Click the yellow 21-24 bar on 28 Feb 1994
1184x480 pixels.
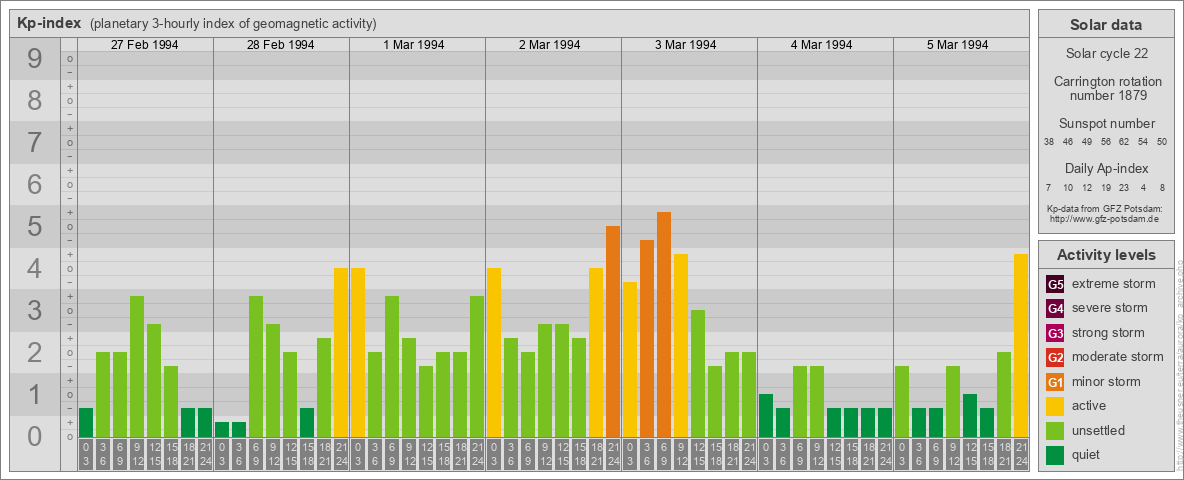341,352
